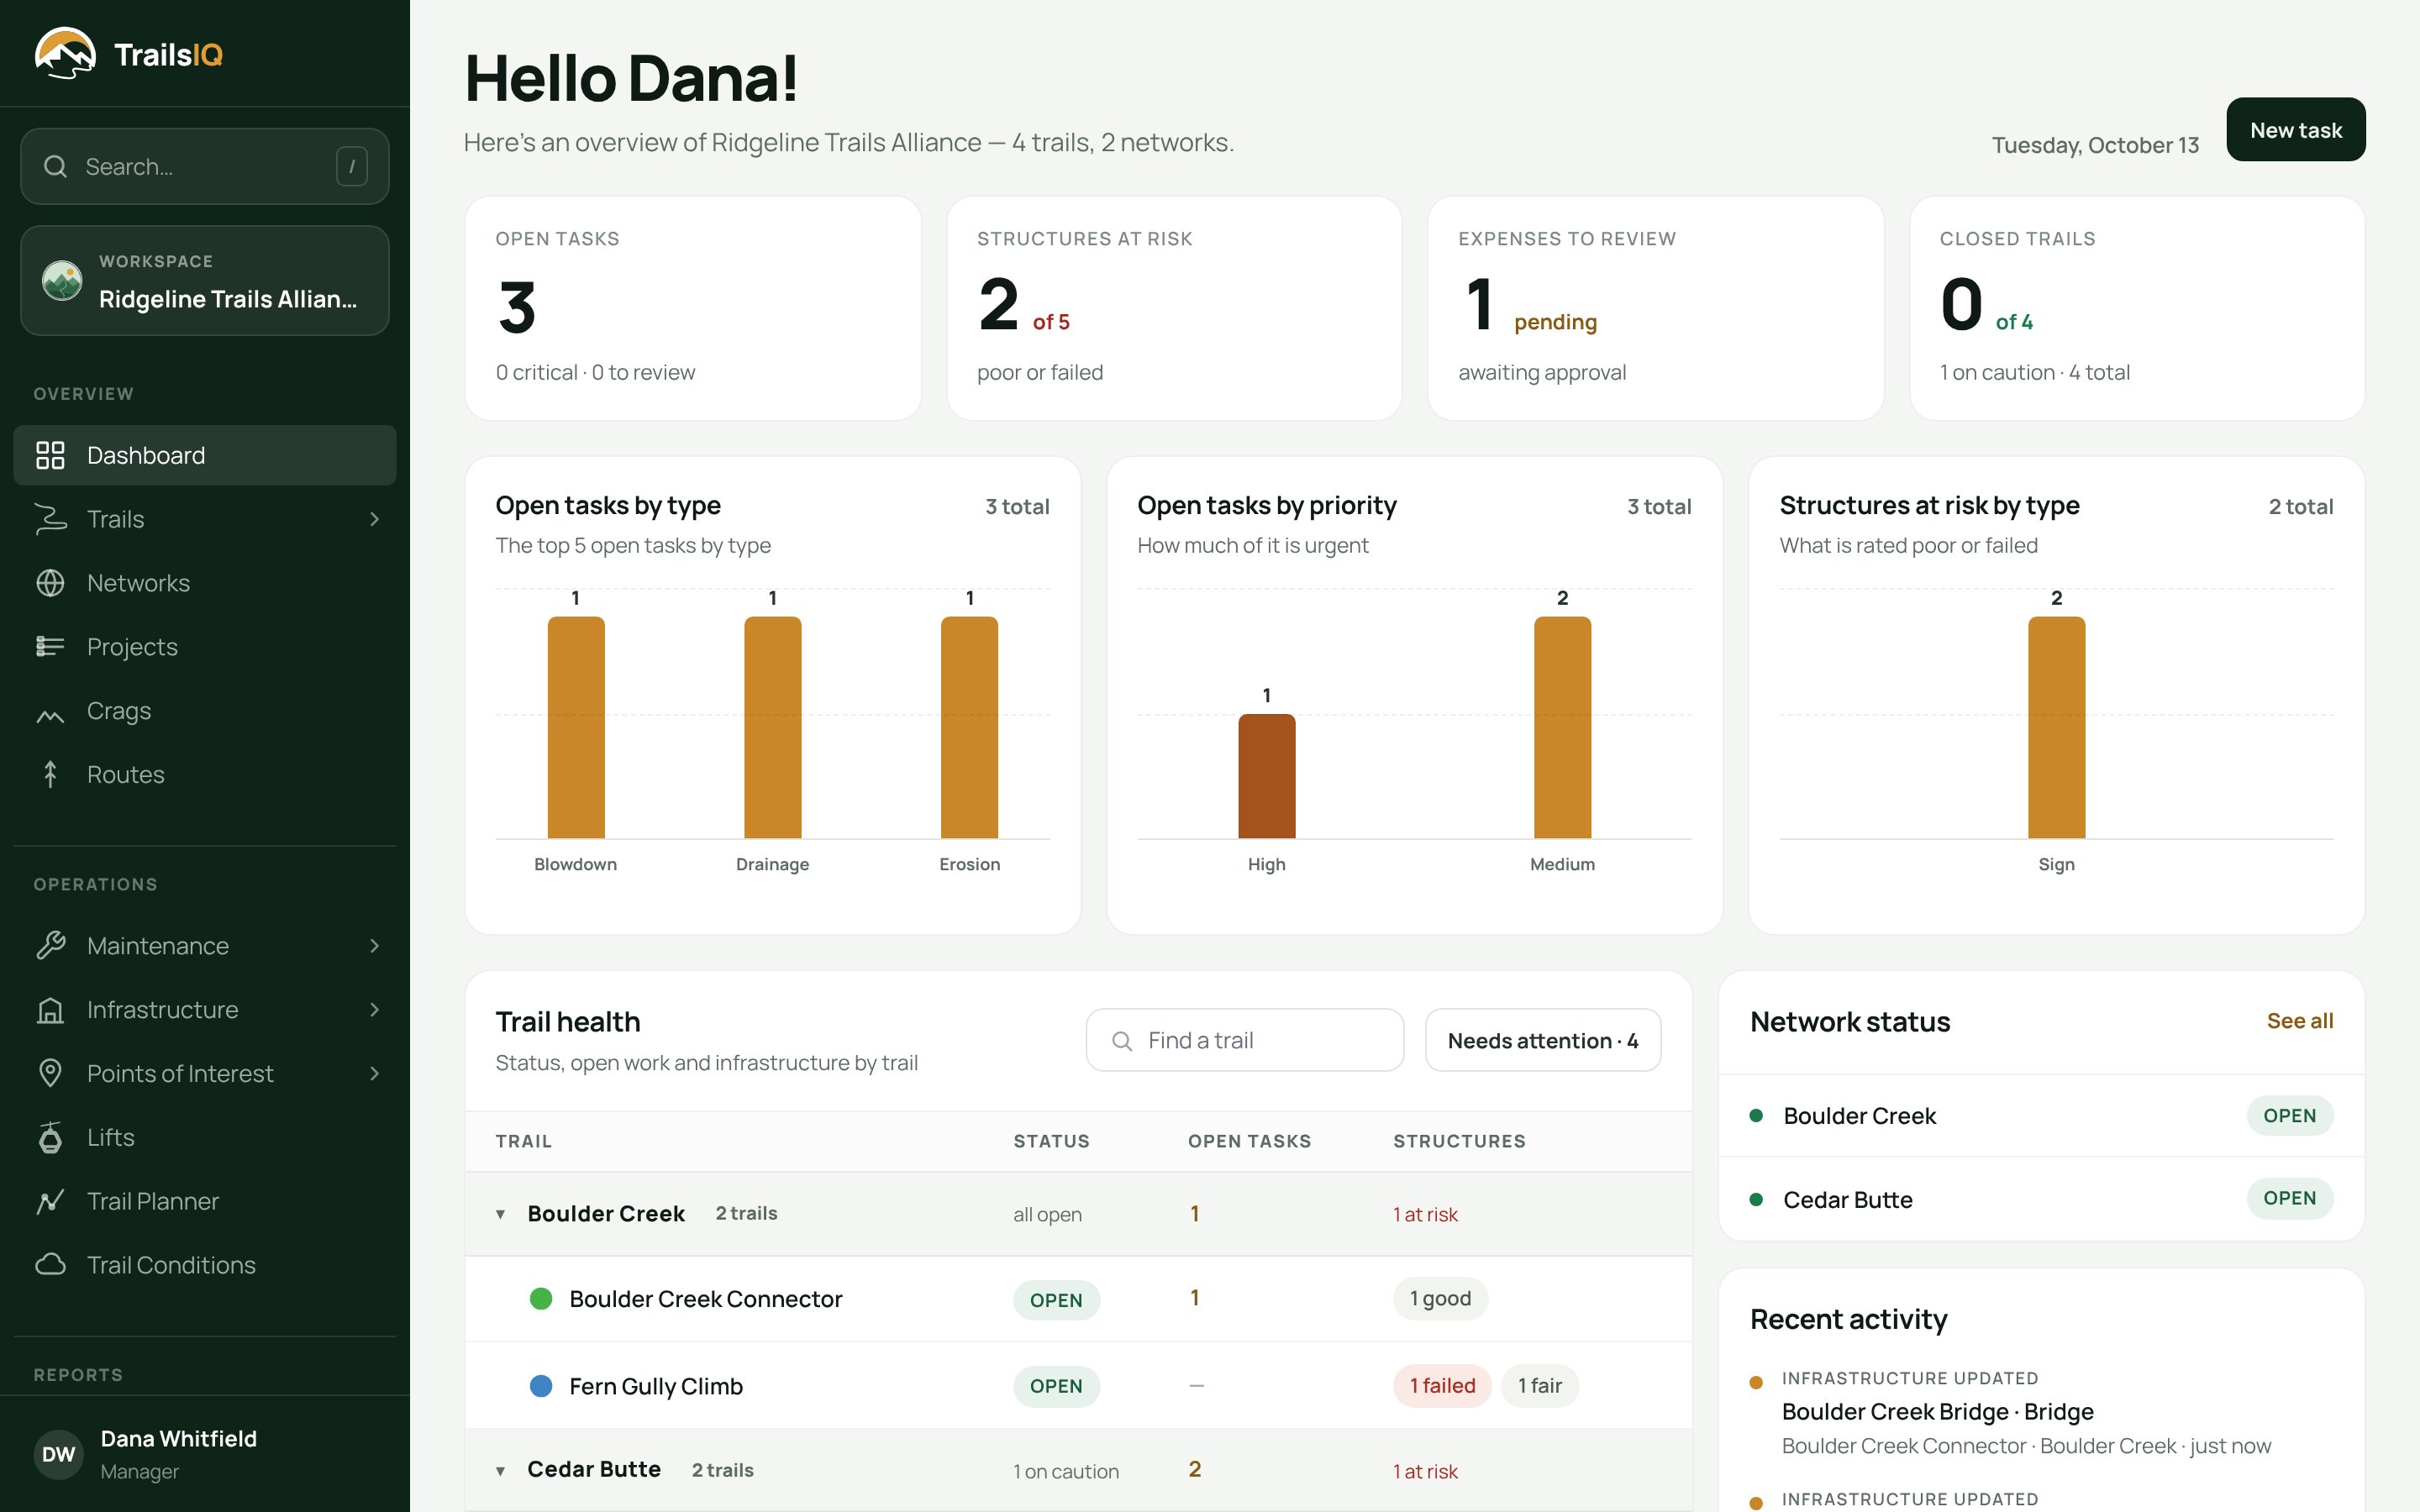Click the Trail Planner chart icon

pos(50,1201)
